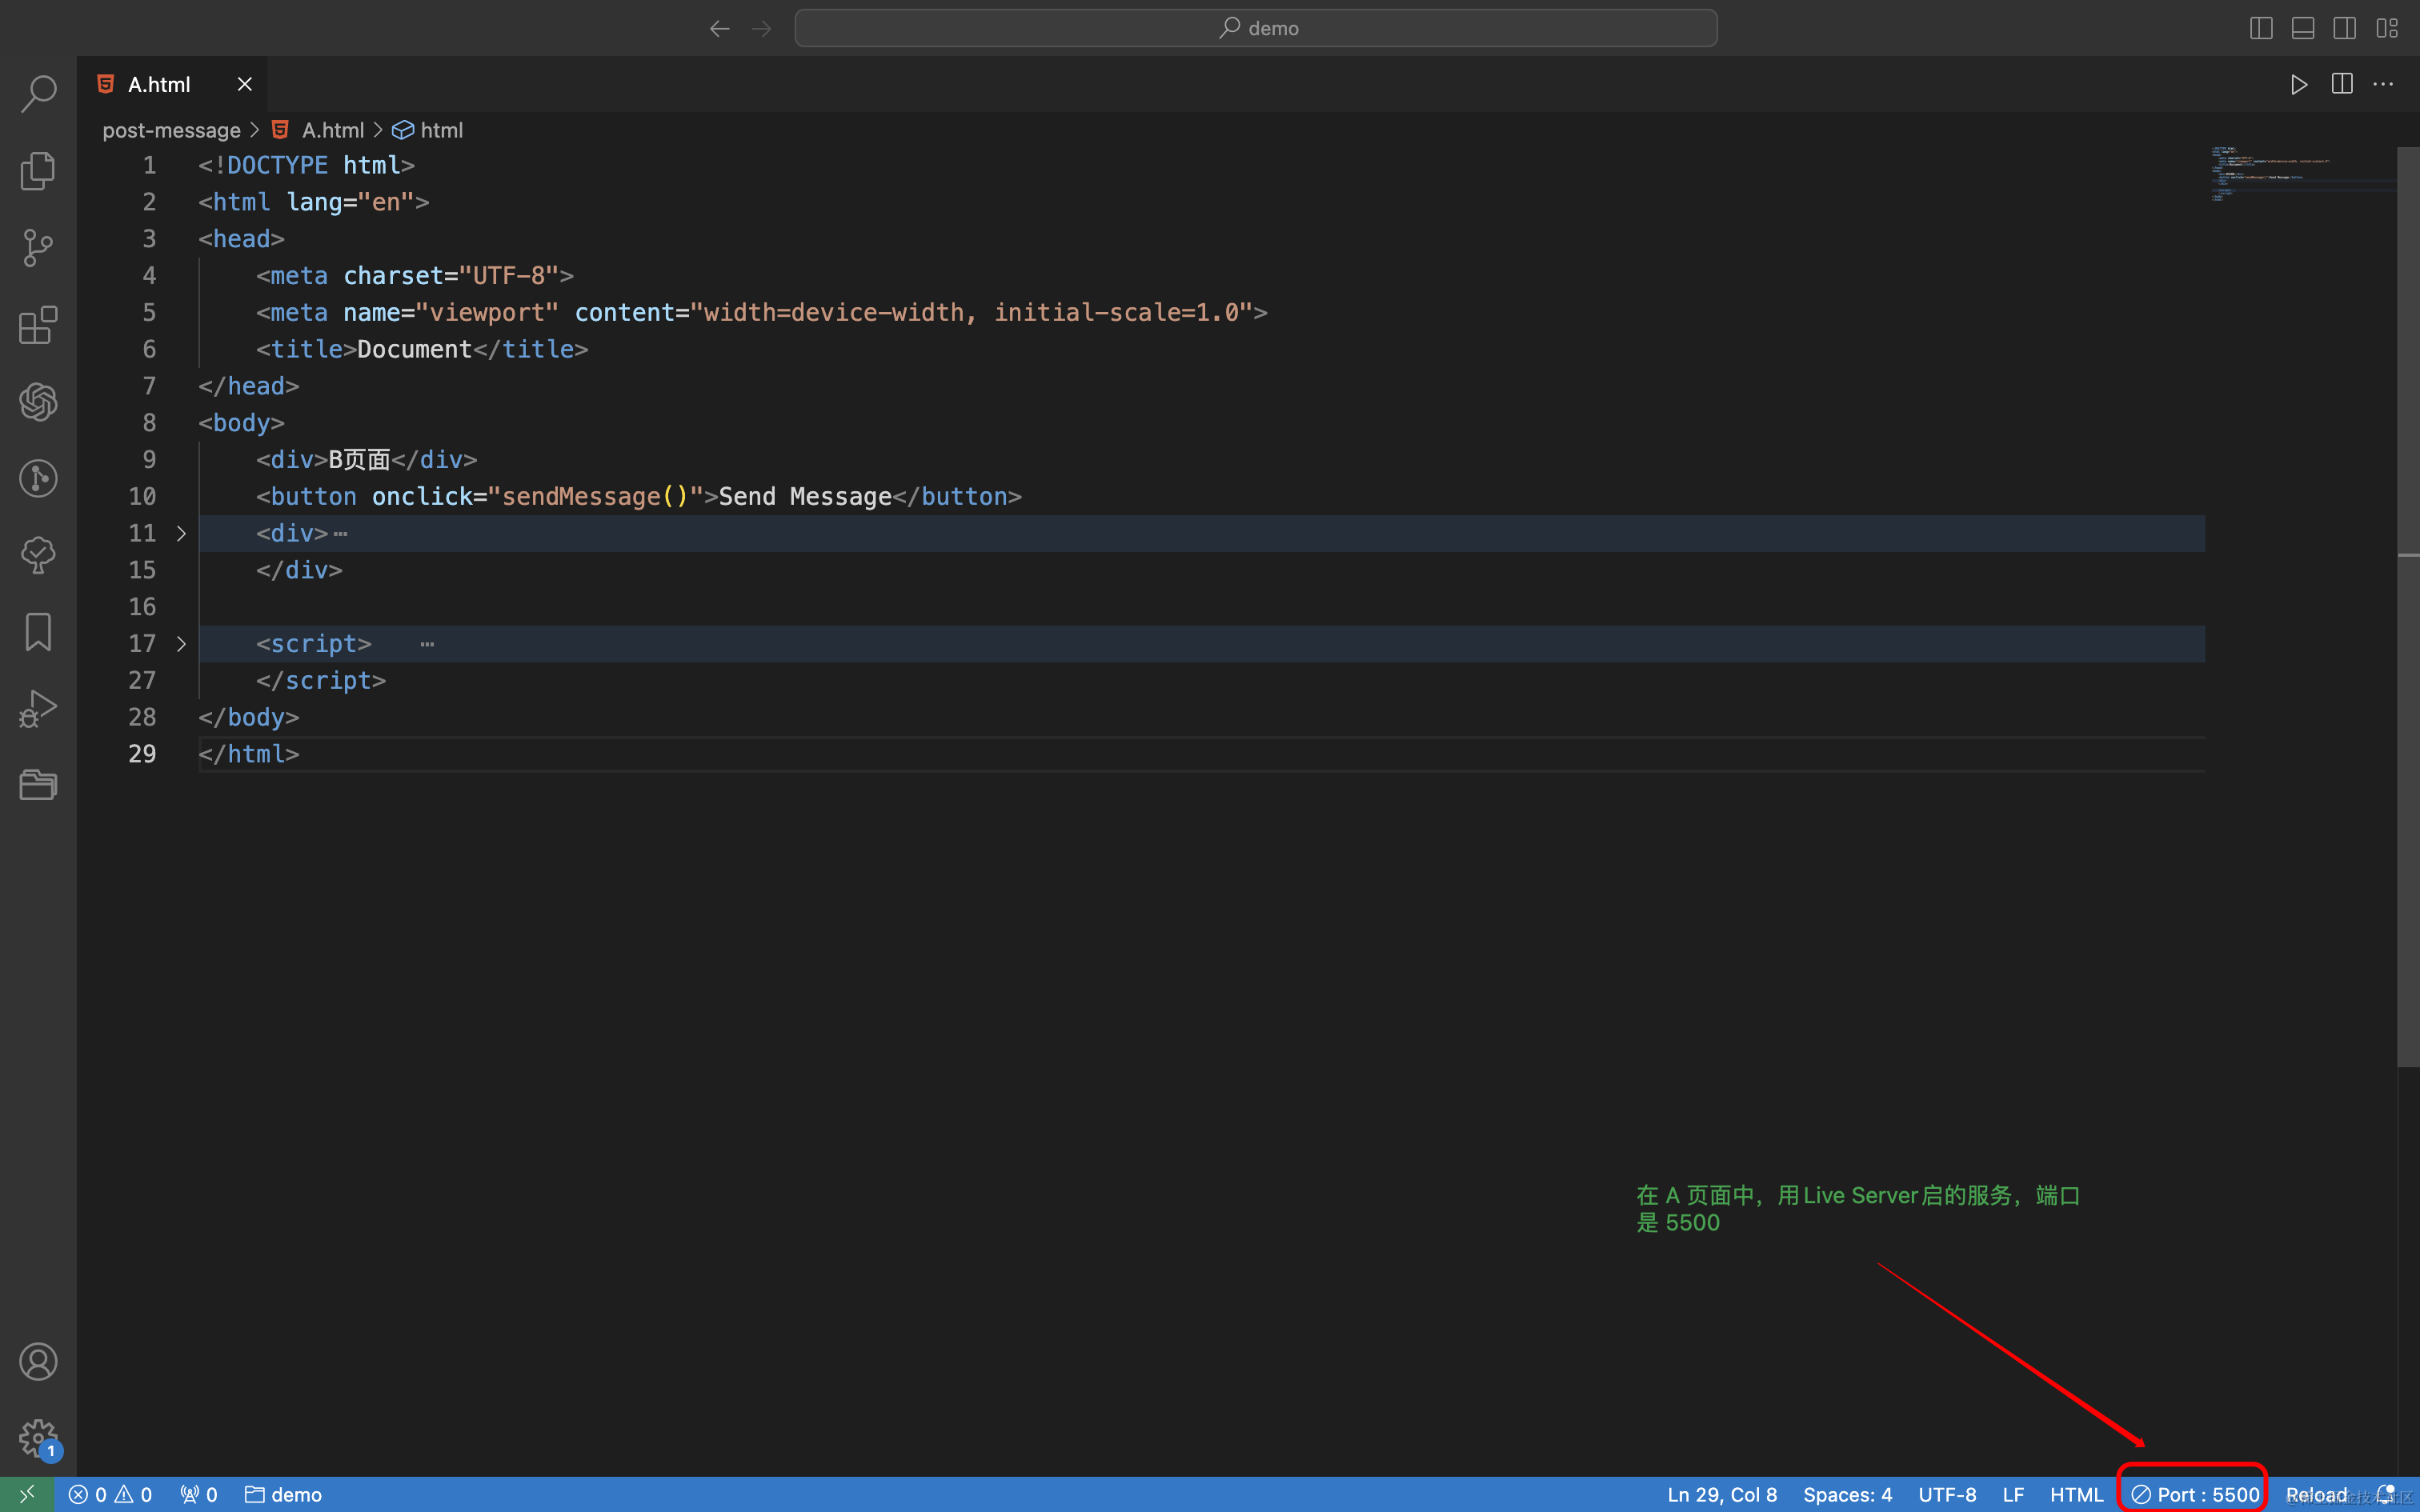Click the Port : 5500 status button
Screen dimensions: 2420x1512
pos(2195,1494)
